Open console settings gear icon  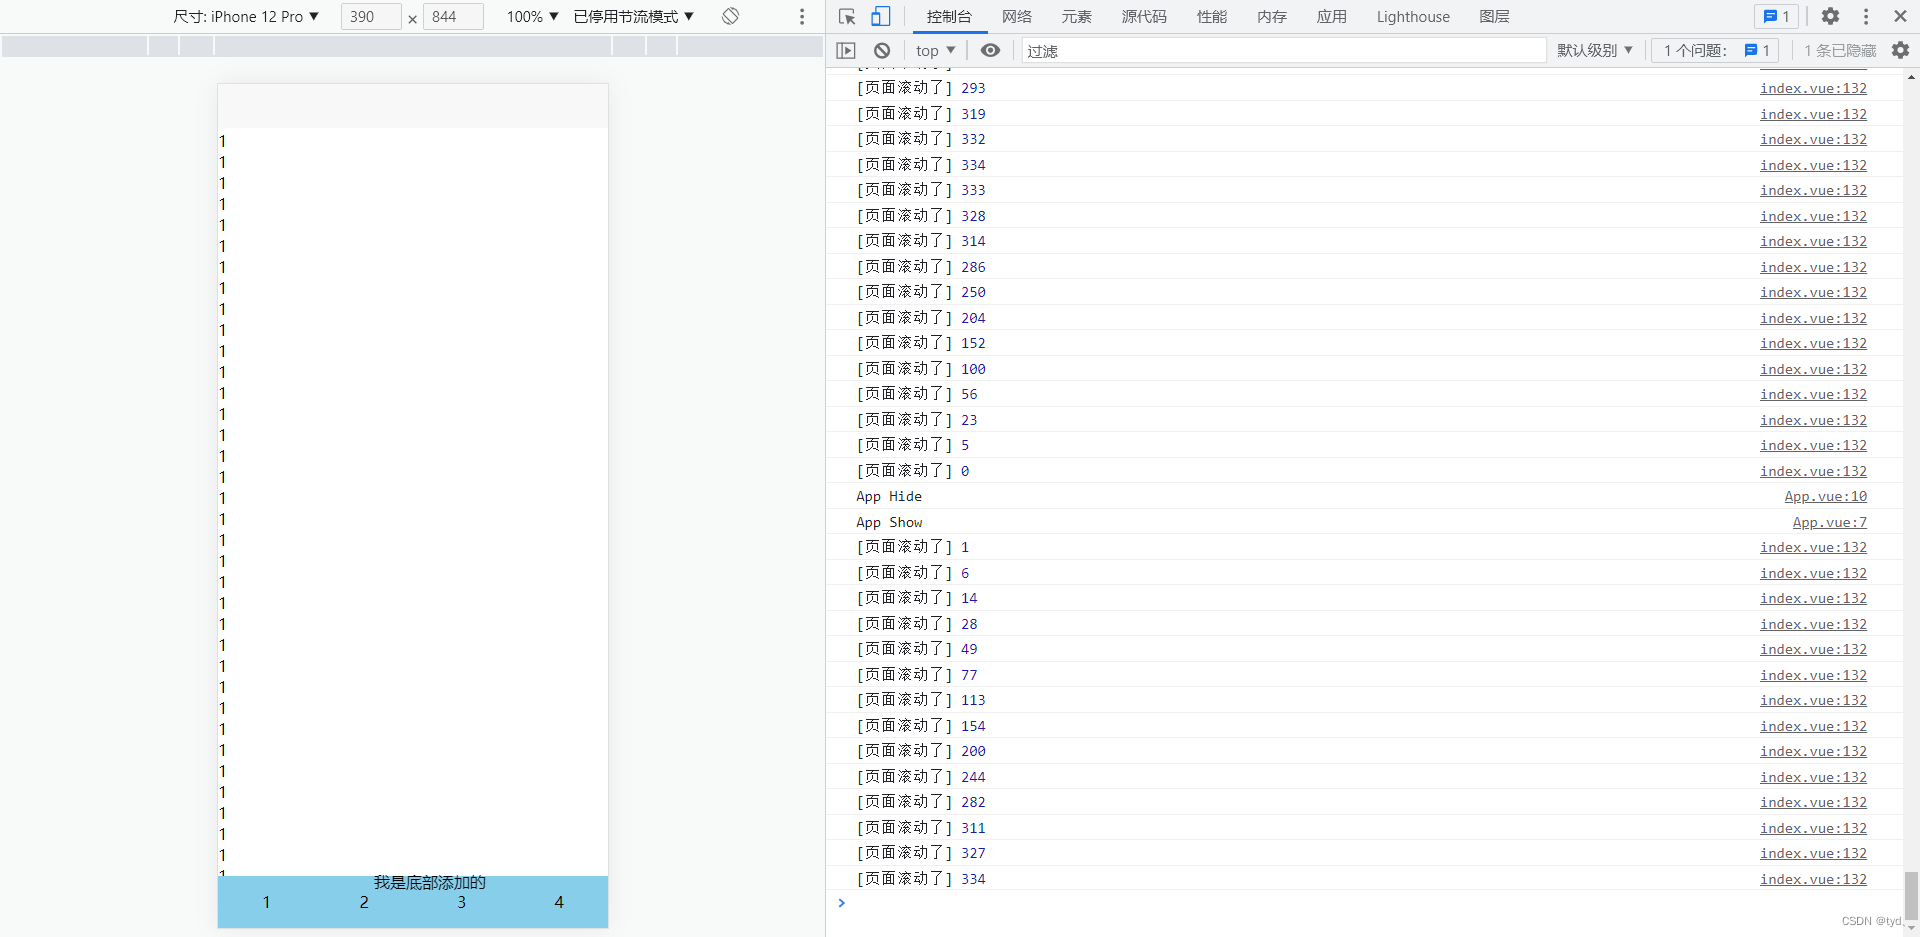[1901, 50]
